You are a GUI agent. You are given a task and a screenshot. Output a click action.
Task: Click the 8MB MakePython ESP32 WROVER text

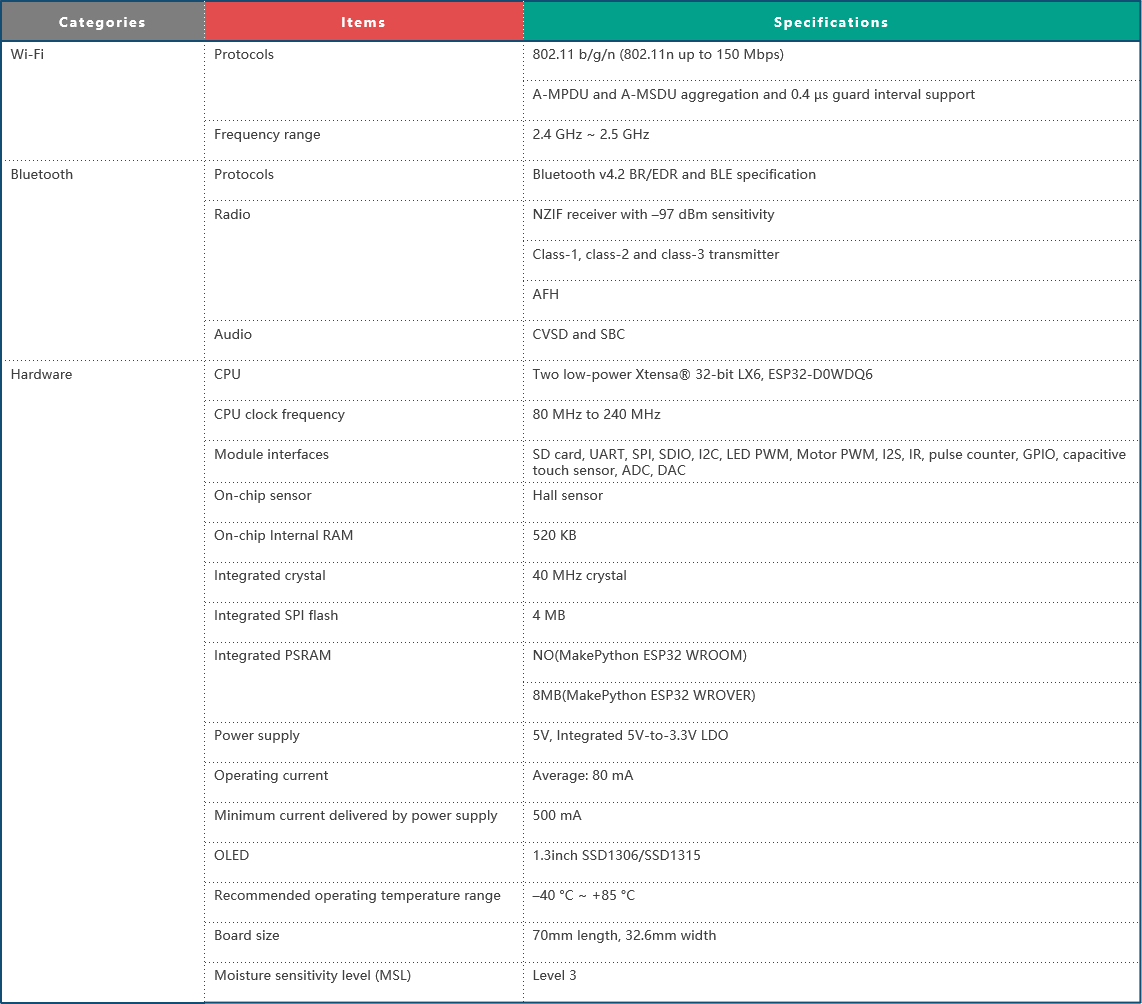pyautogui.click(x=644, y=696)
